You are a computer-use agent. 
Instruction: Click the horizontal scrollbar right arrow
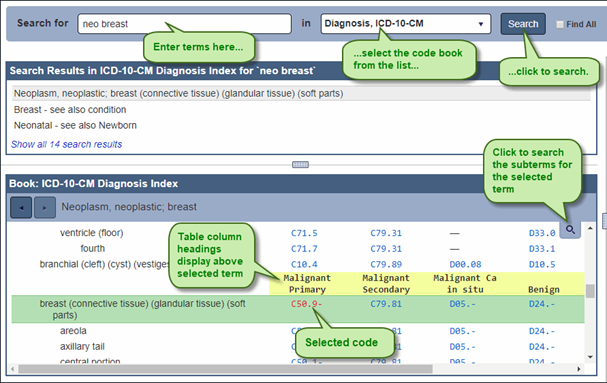click(x=579, y=369)
